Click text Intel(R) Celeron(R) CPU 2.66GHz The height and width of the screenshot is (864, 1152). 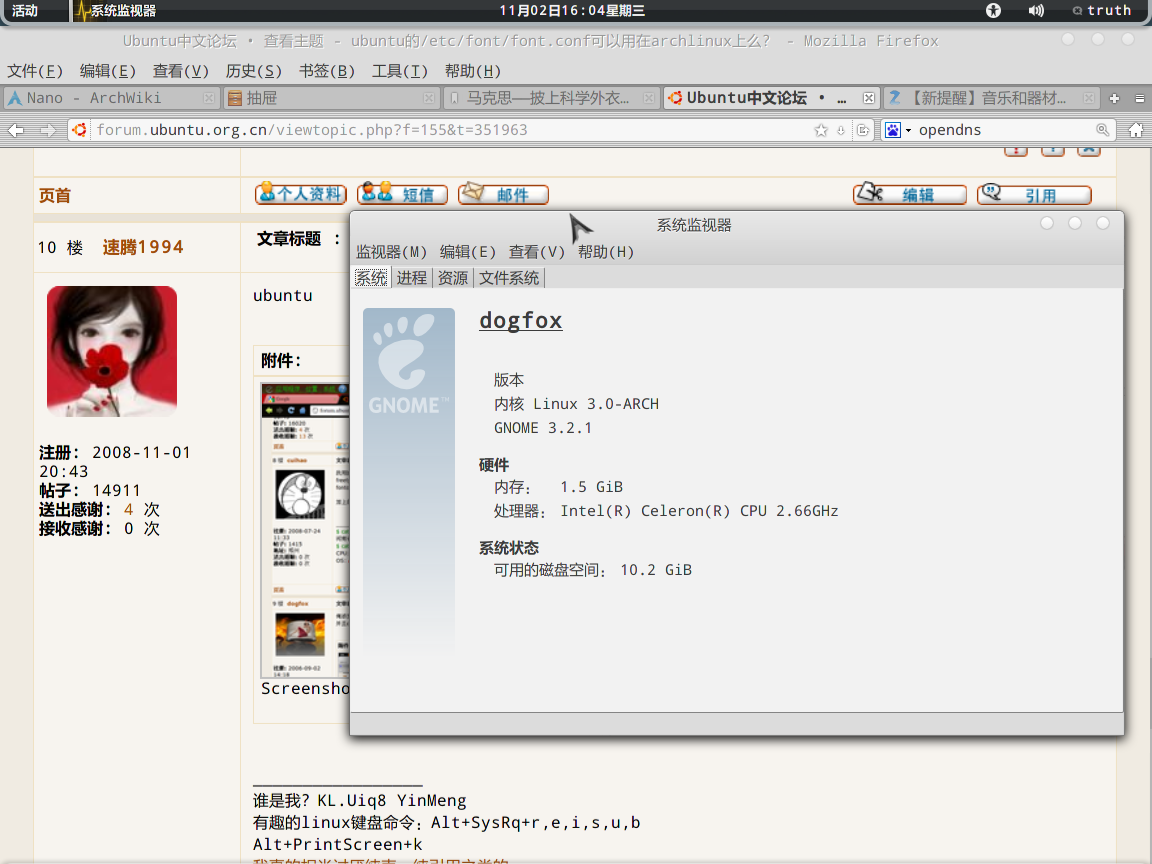pyautogui.click(x=699, y=511)
